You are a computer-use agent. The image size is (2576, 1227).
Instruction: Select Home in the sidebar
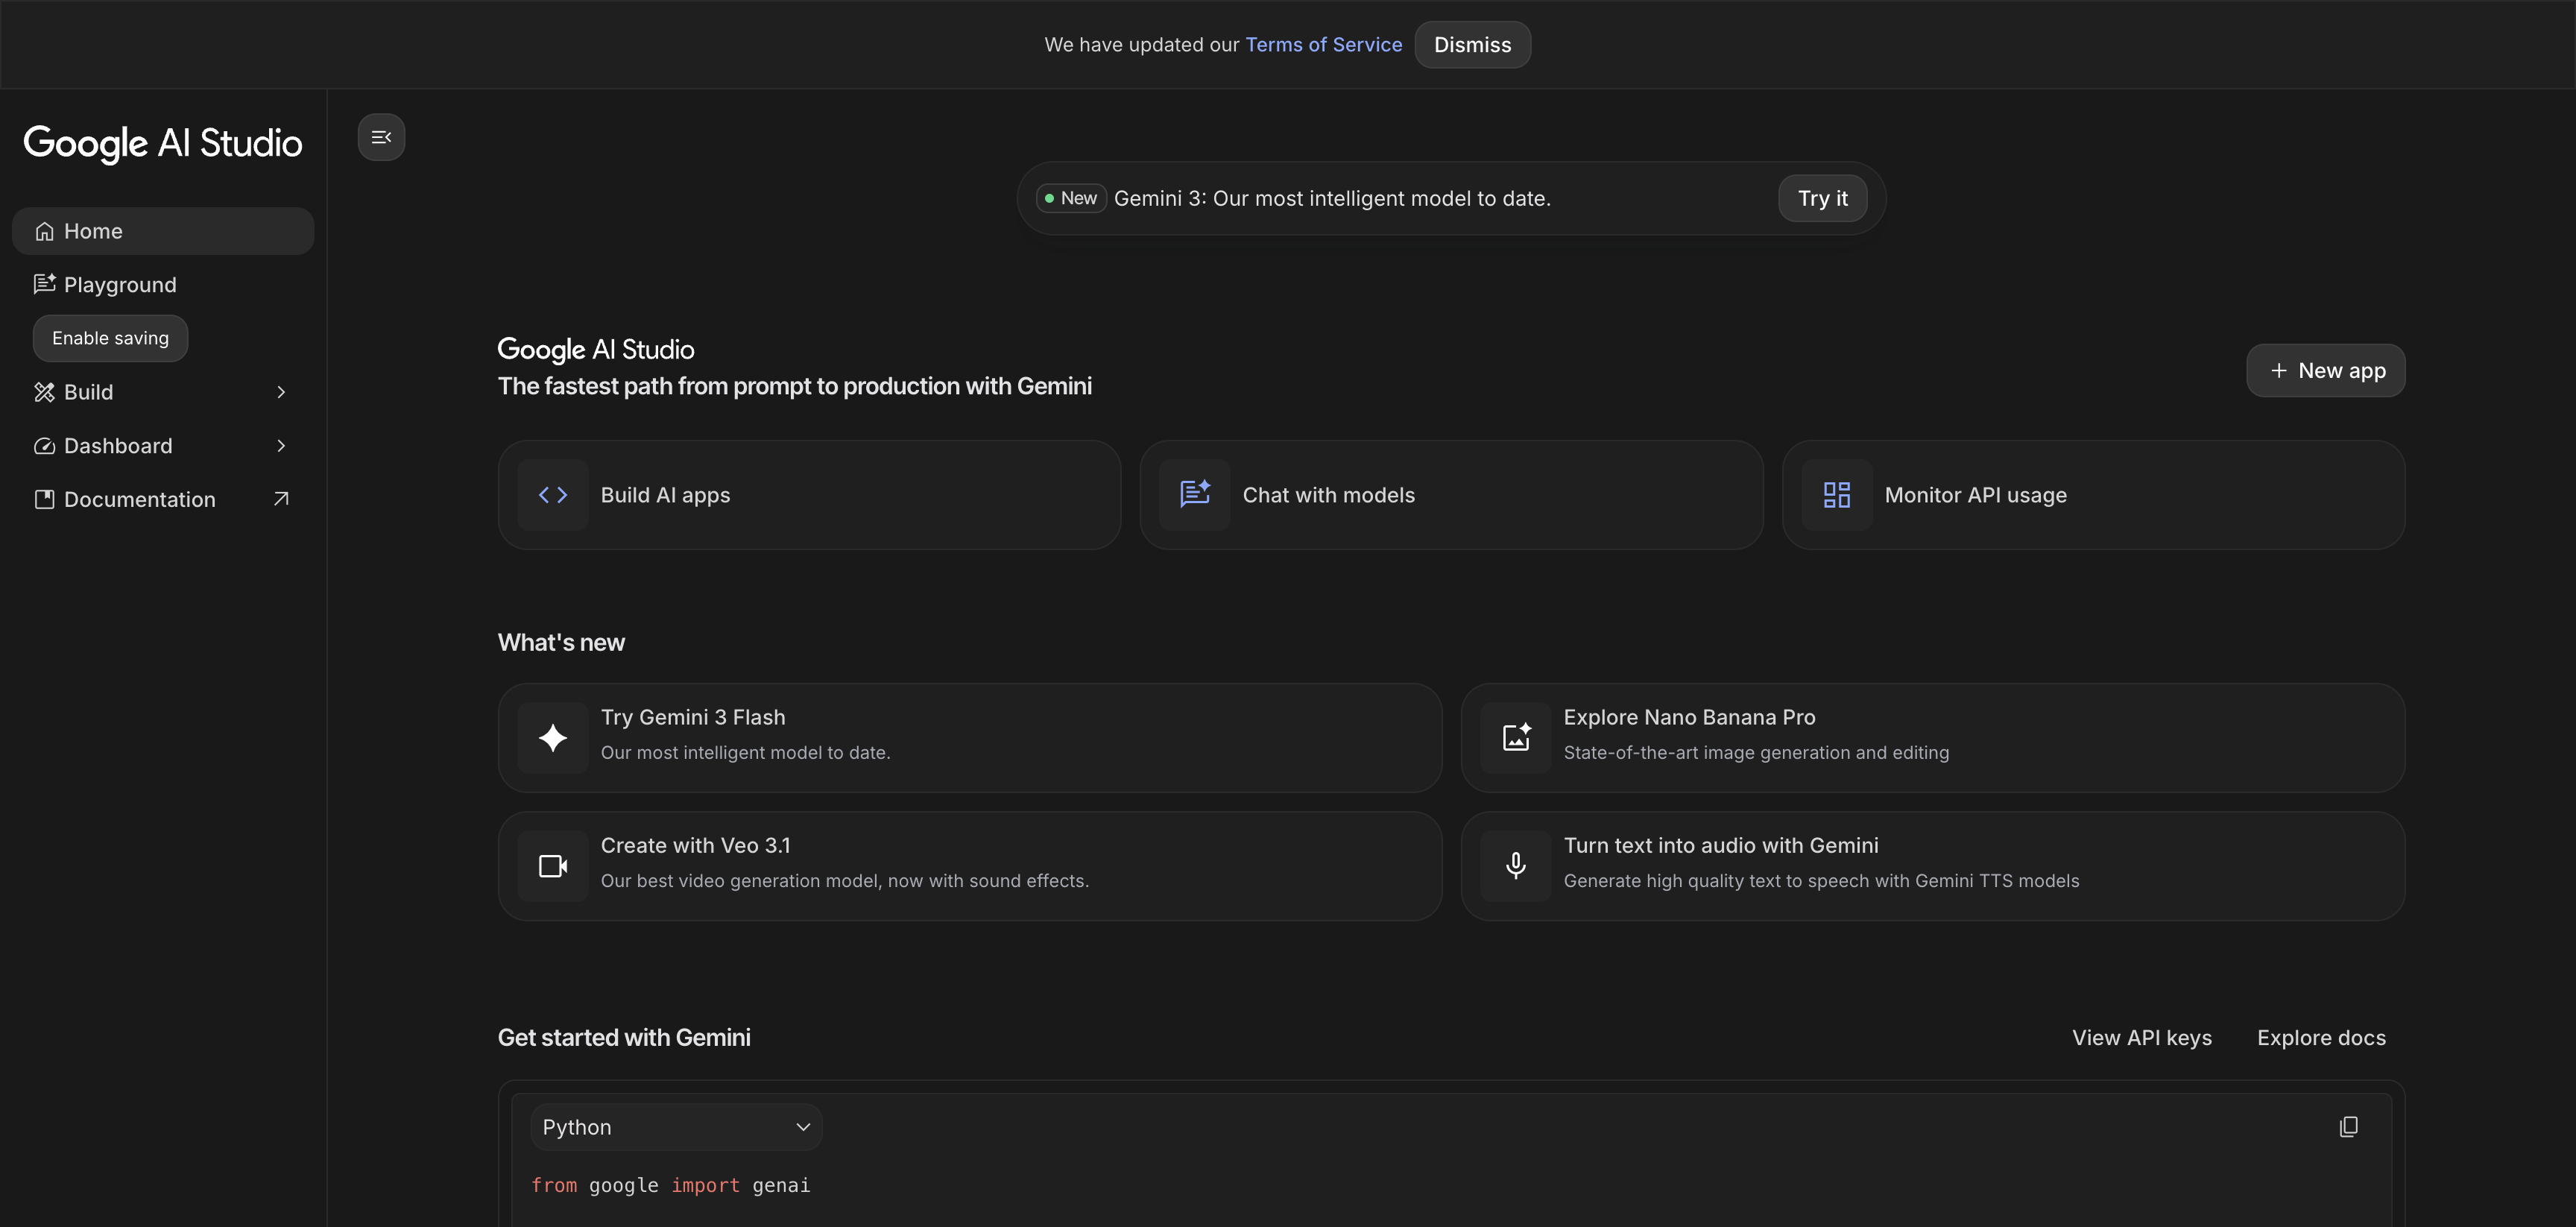(x=93, y=231)
